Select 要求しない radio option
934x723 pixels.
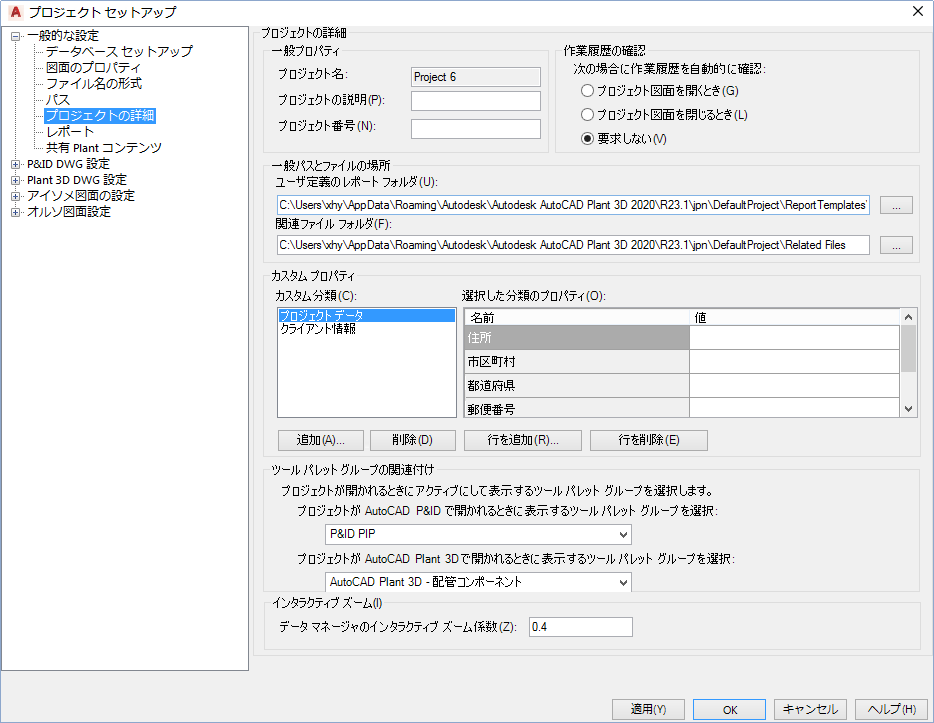click(587, 139)
